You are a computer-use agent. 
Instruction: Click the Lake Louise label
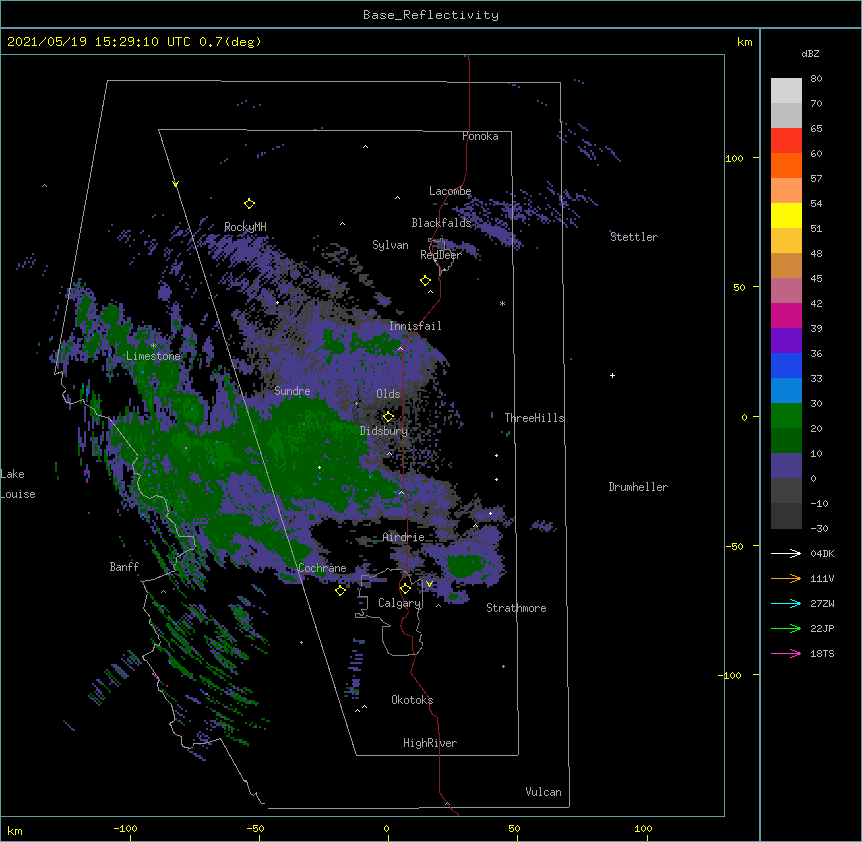pyautogui.click(x=18, y=484)
